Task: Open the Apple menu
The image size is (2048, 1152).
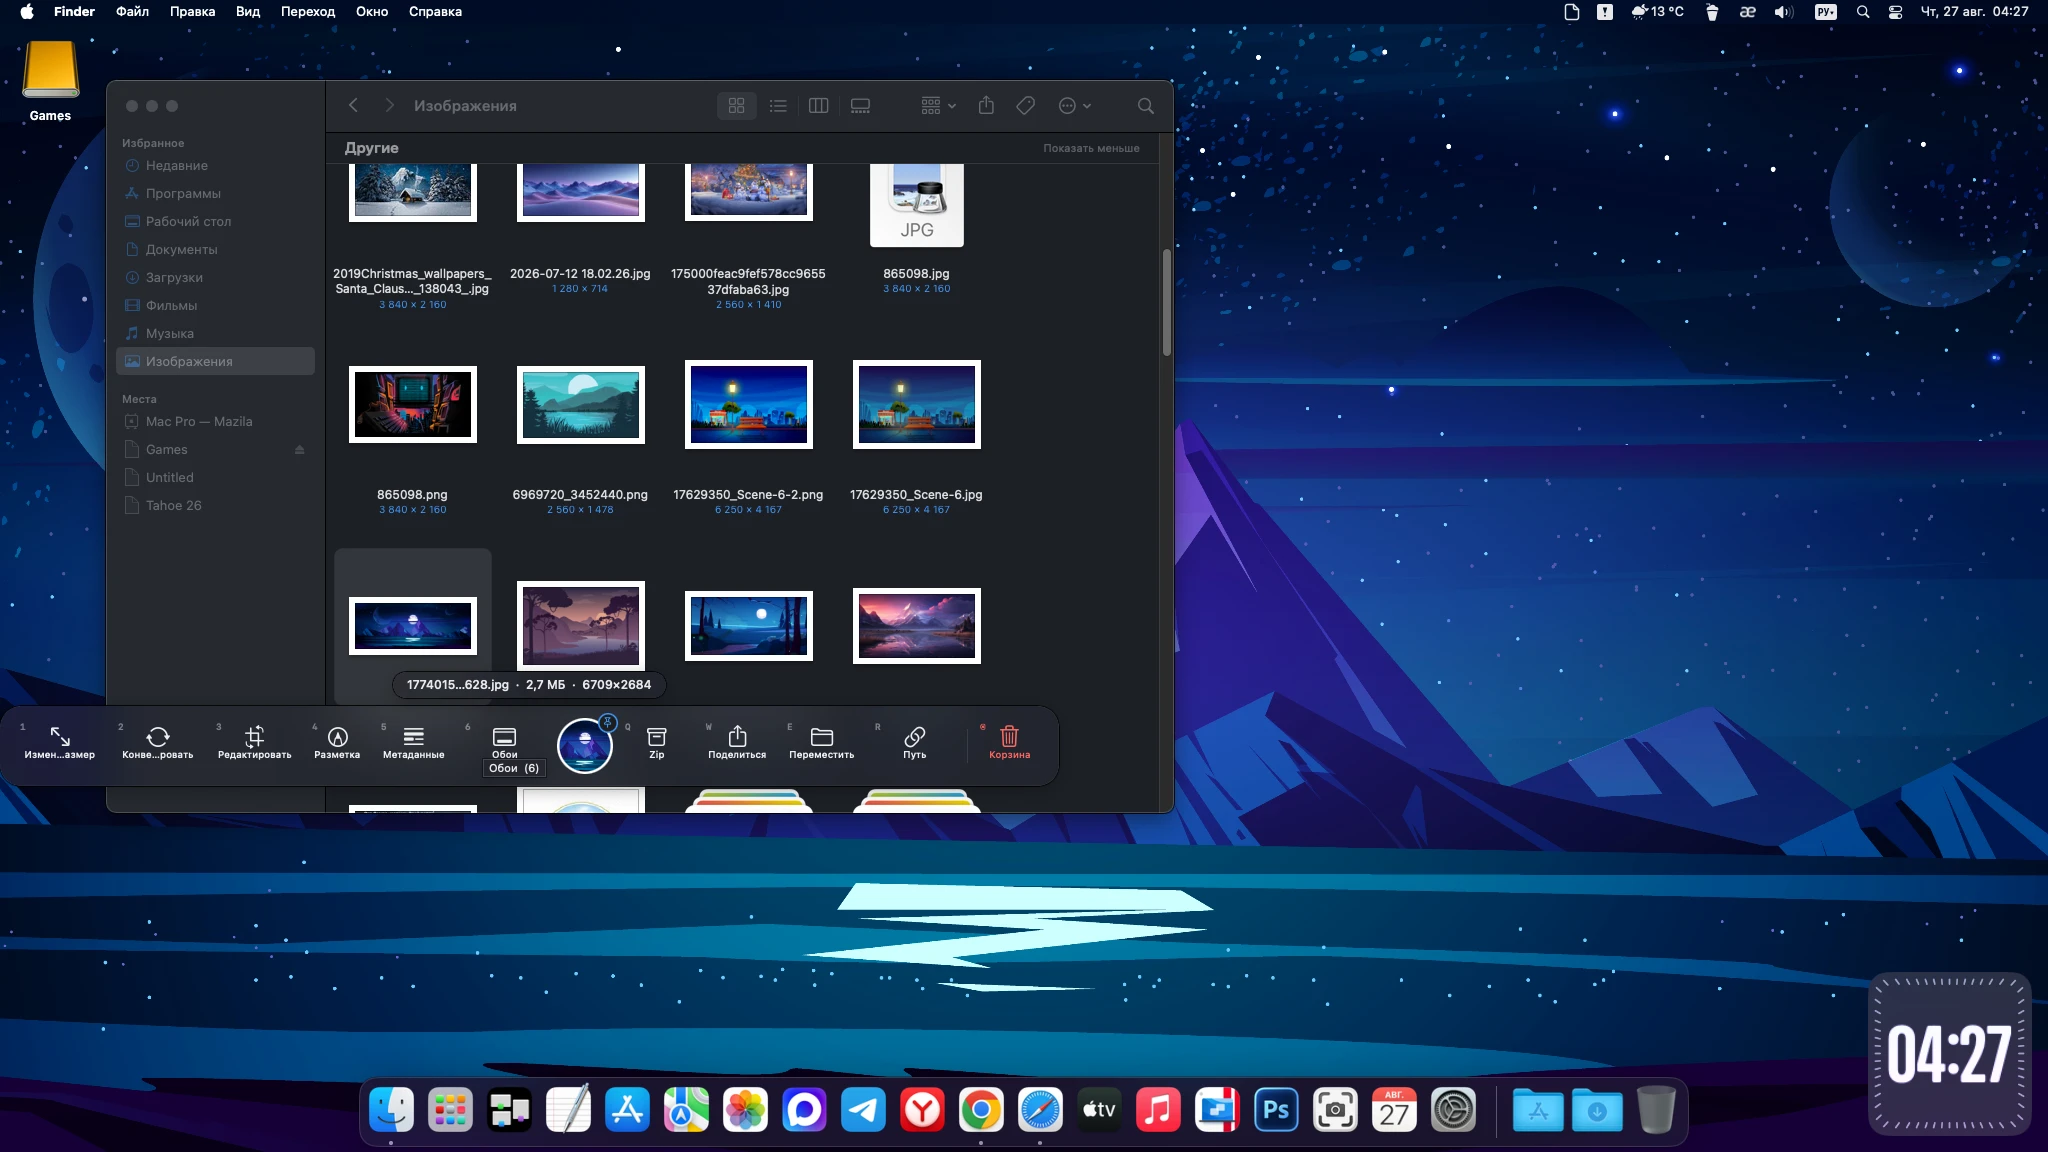Action: (x=27, y=12)
